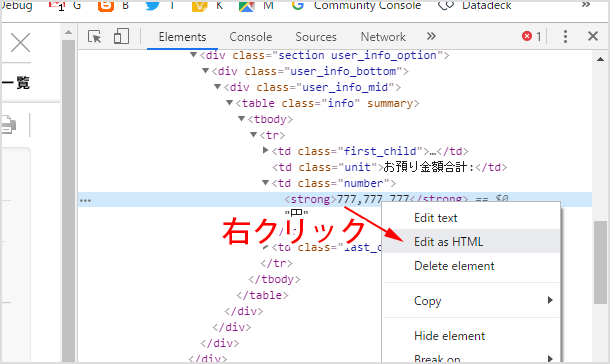Open the Blogger bookmark icon

coord(105,5)
